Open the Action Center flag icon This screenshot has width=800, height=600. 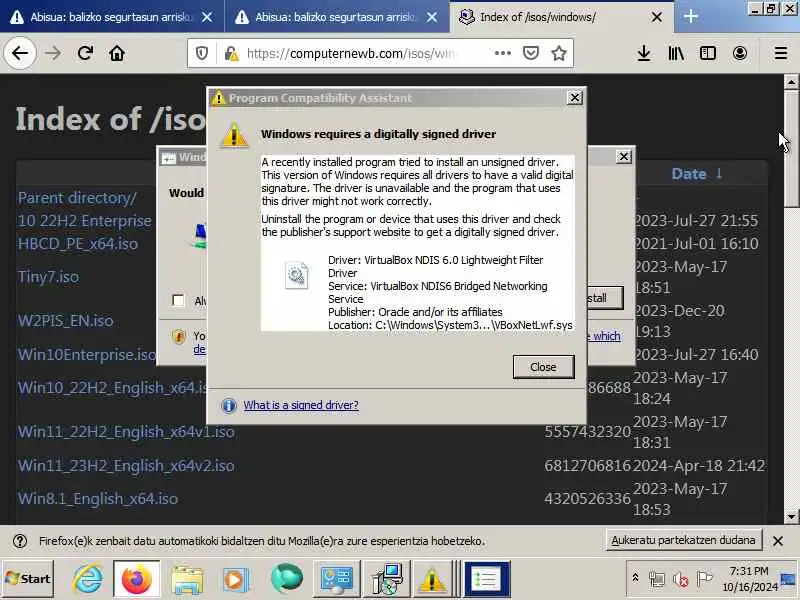tap(704, 579)
